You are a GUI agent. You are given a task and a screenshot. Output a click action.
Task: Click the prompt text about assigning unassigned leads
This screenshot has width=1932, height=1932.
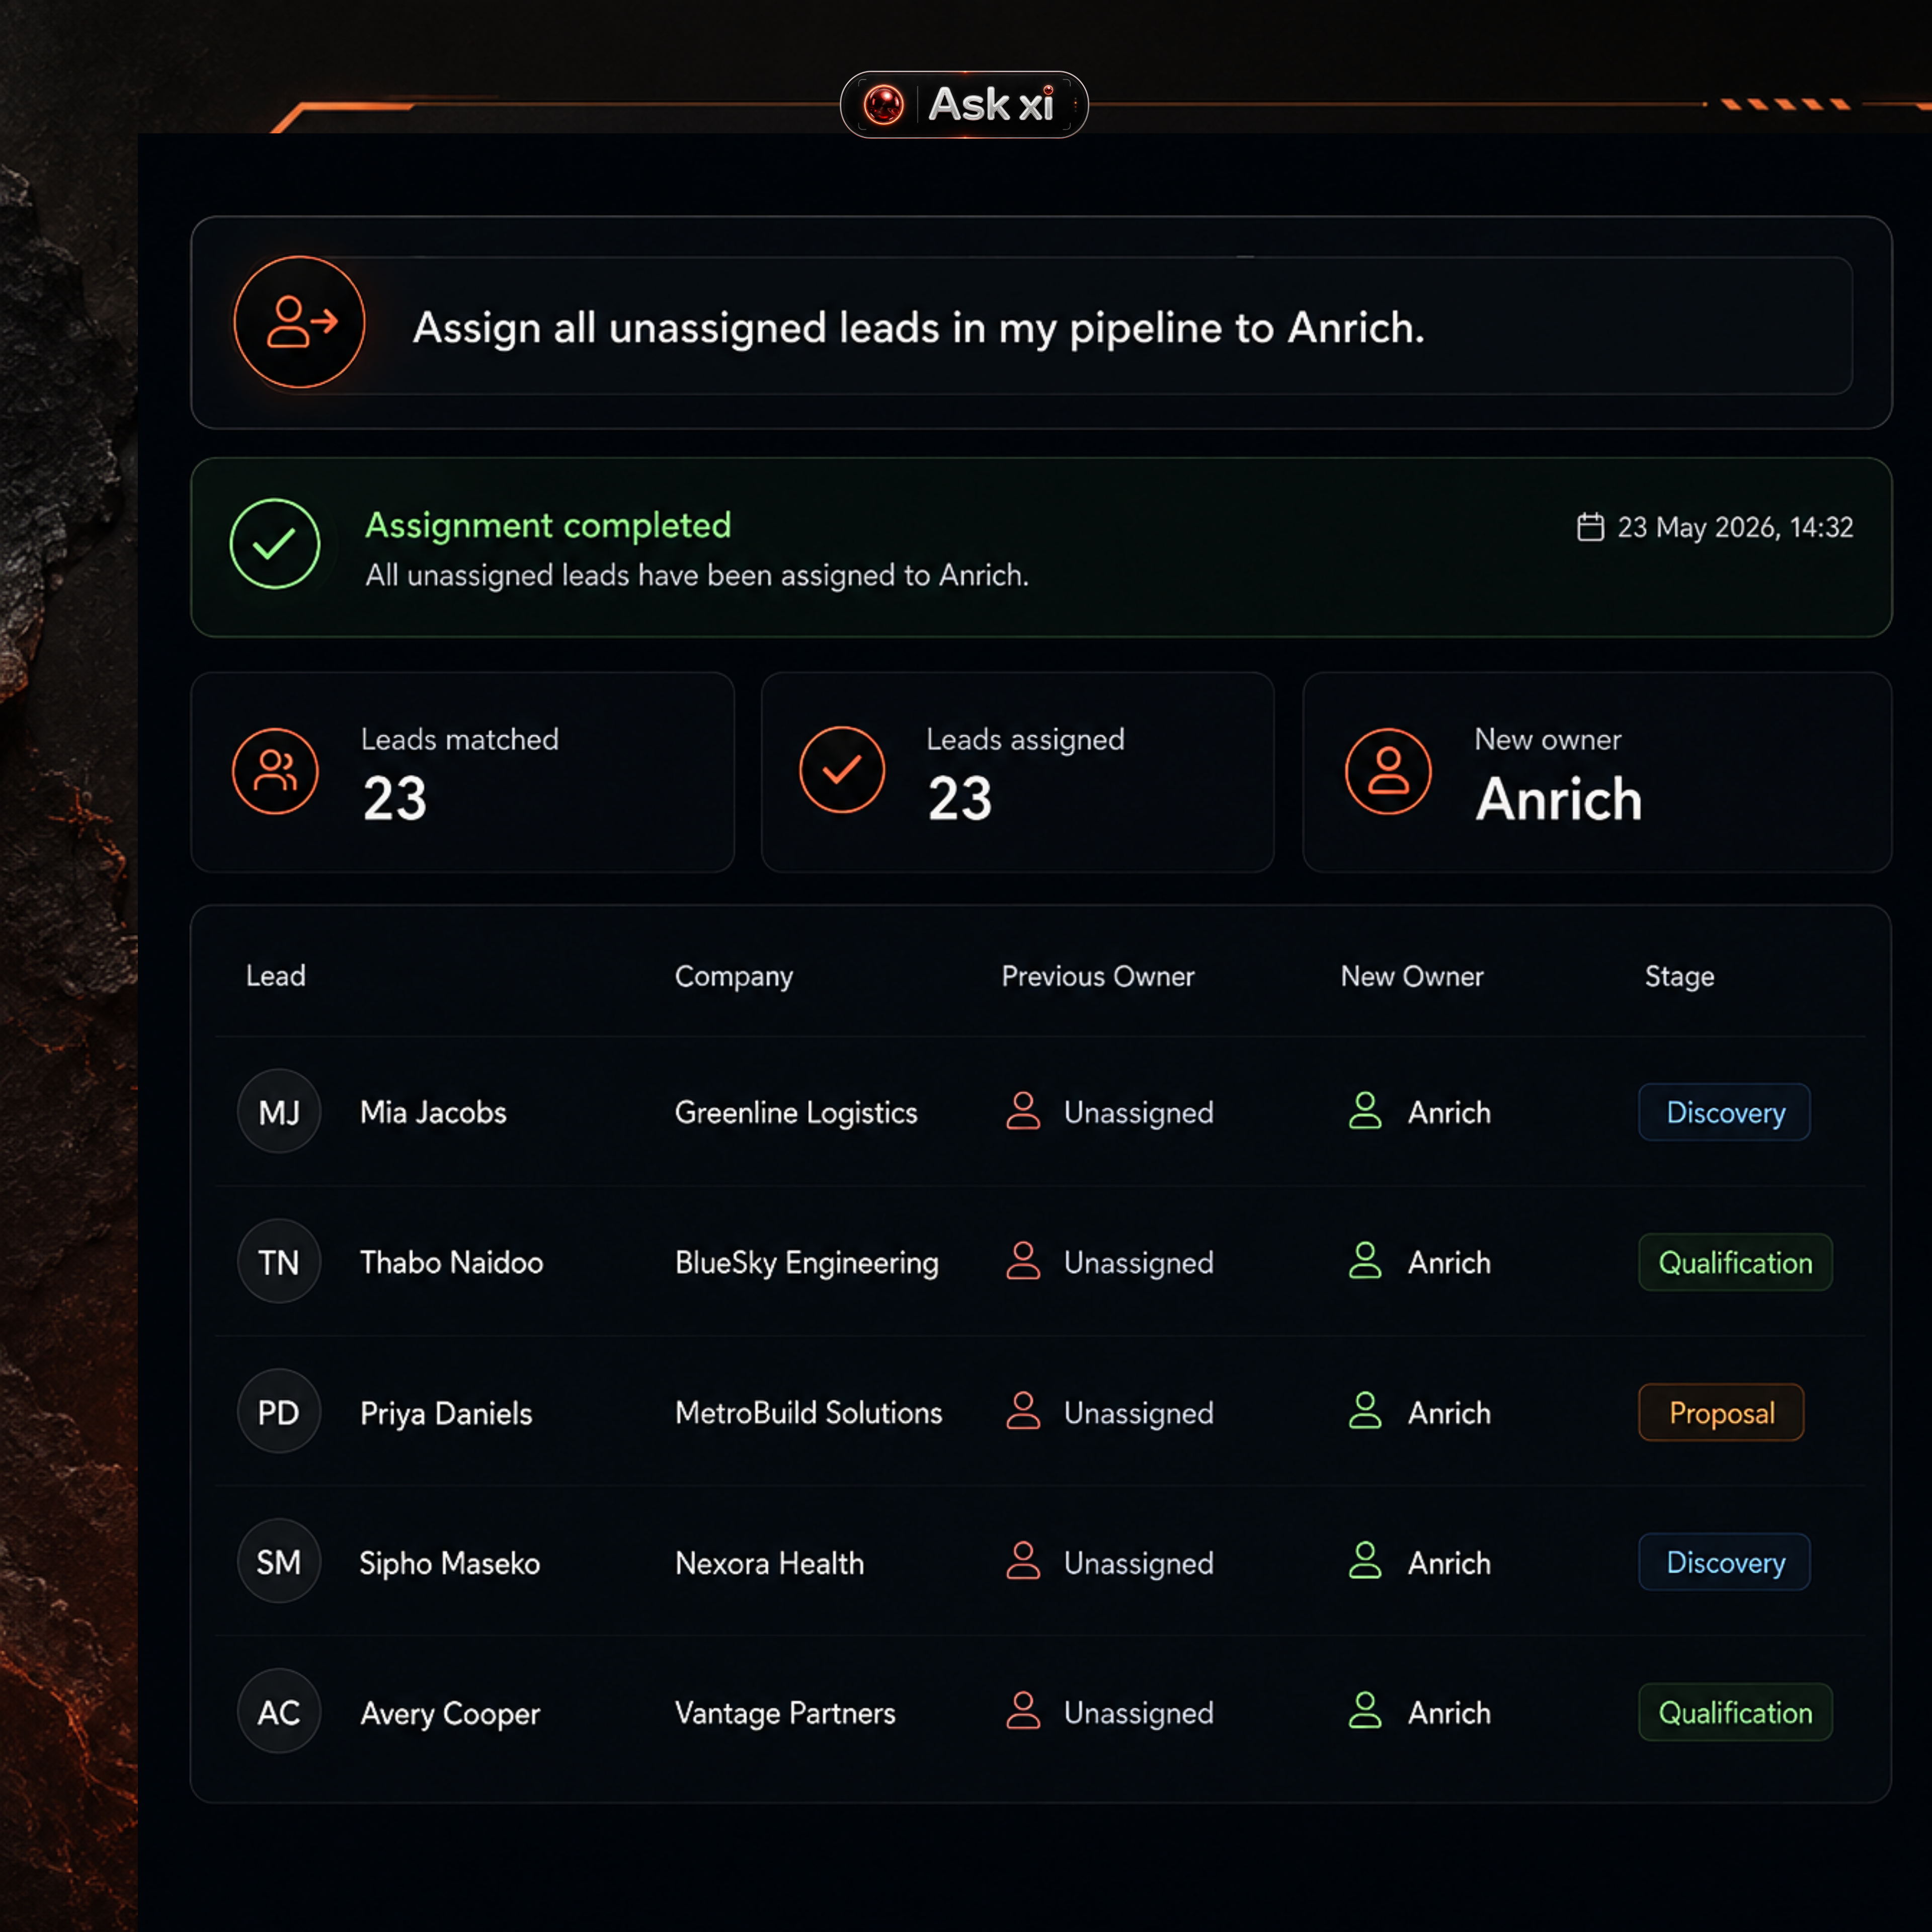[x=918, y=328]
